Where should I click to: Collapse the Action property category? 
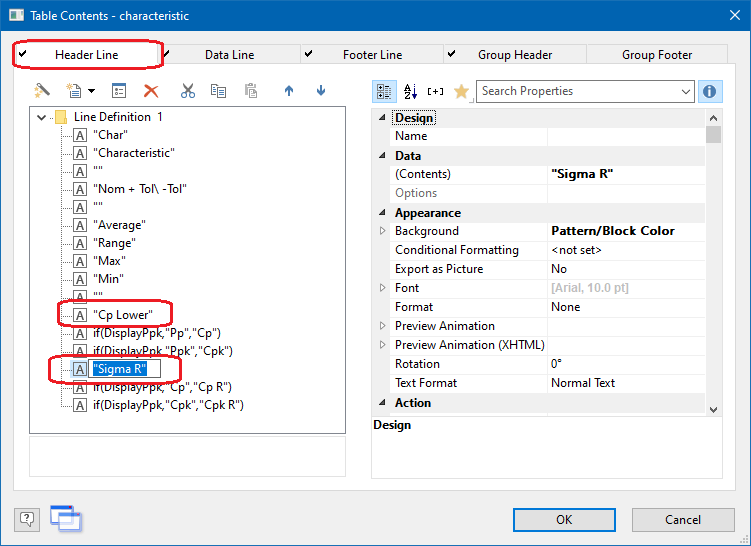coord(382,402)
